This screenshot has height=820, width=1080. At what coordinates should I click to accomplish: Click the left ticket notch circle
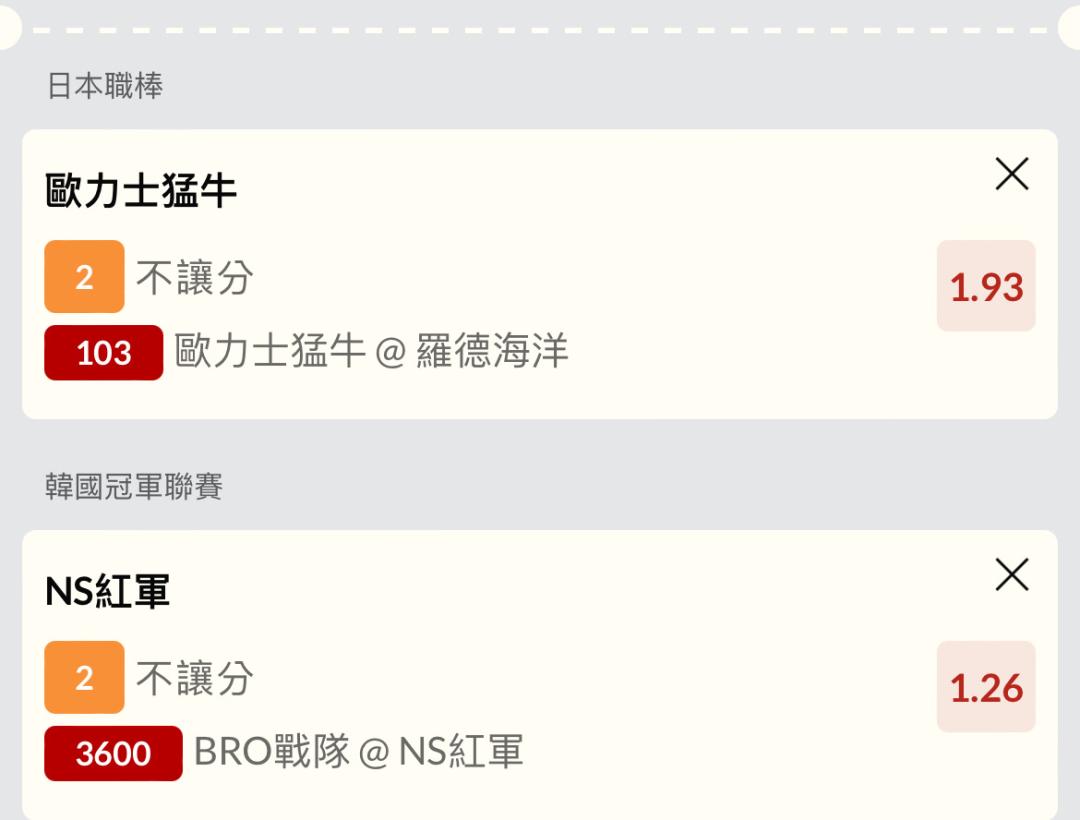tap(8, 30)
